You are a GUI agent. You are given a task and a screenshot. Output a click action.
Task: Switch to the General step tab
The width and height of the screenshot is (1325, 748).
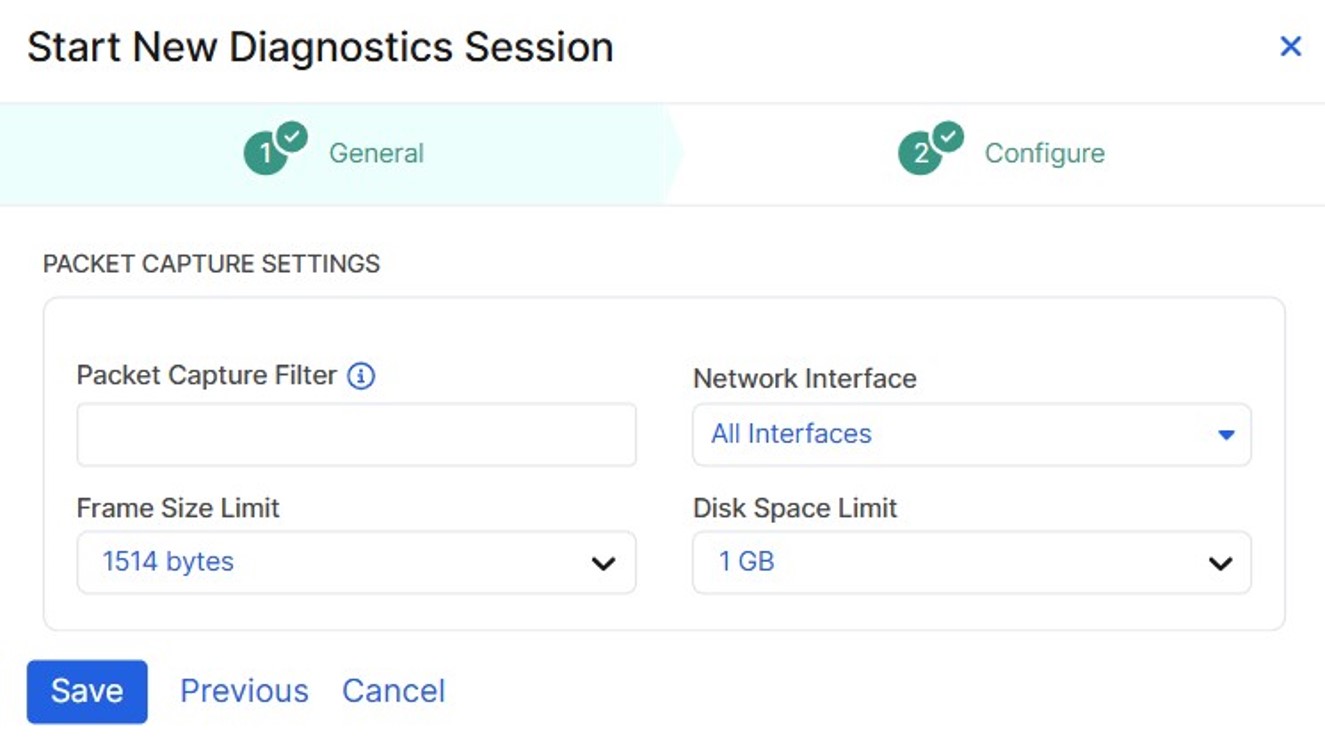pos(376,154)
